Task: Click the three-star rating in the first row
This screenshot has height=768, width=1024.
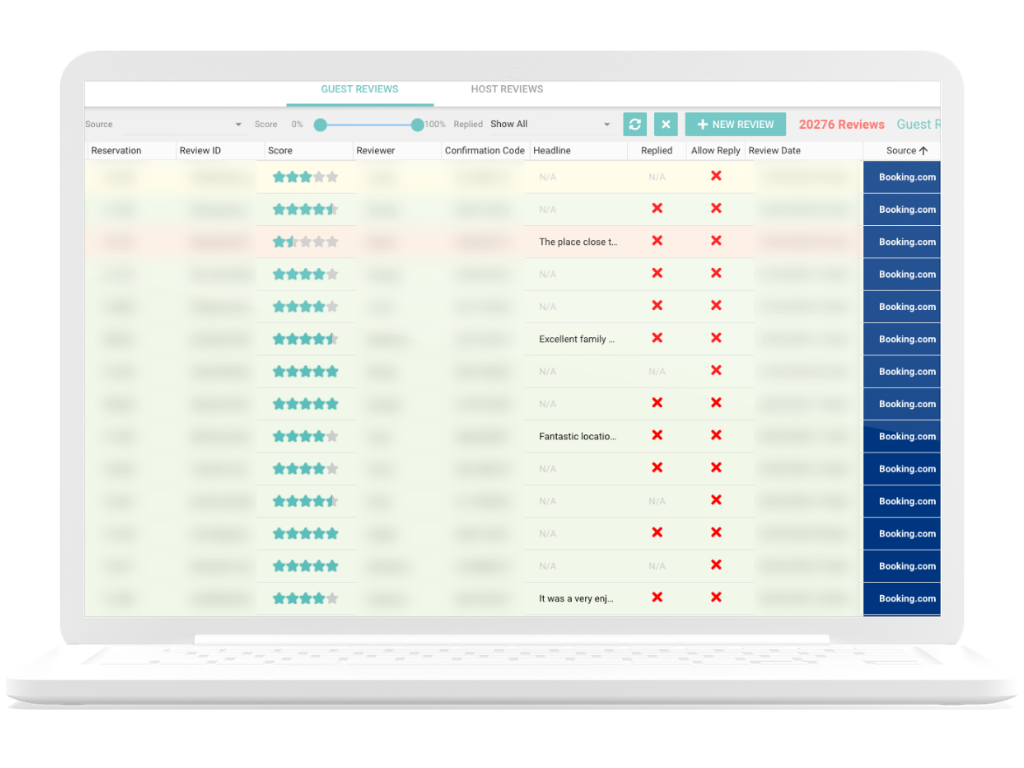Action: click(305, 177)
